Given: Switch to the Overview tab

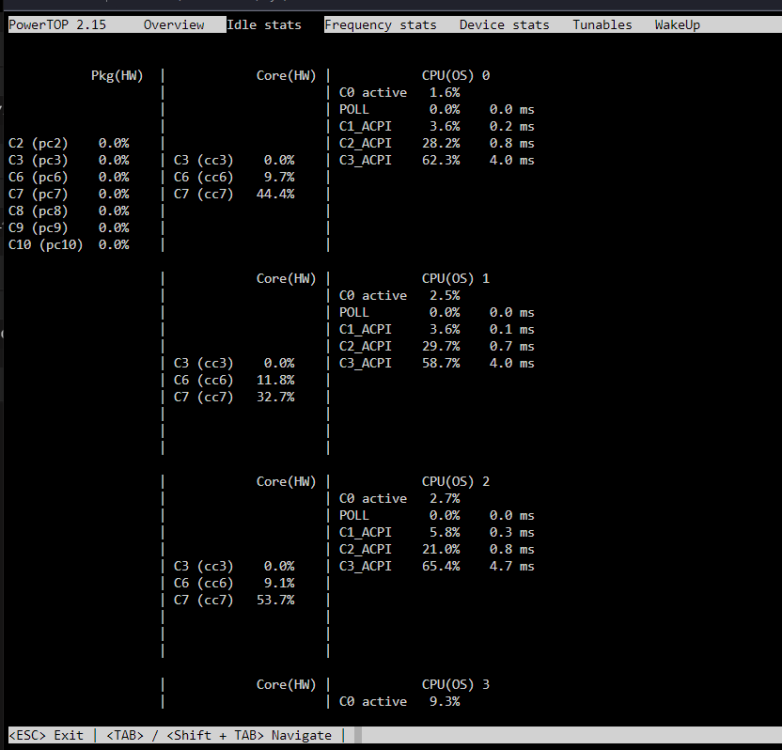Looking at the screenshot, I should (174, 25).
